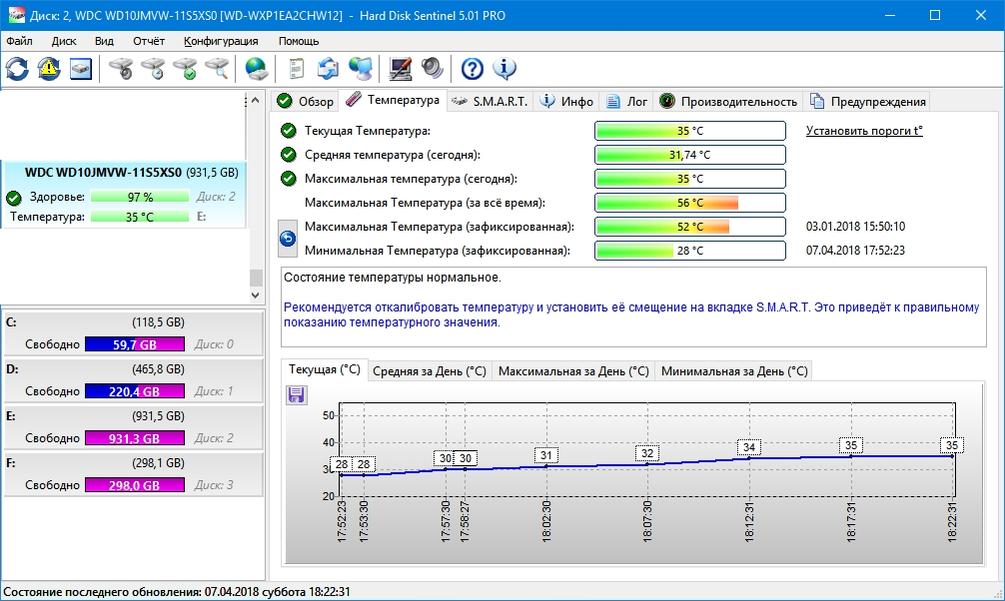Show the Минимальная за День (°C) graph
The width and height of the screenshot is (1005, 601).
coord(734,371)
